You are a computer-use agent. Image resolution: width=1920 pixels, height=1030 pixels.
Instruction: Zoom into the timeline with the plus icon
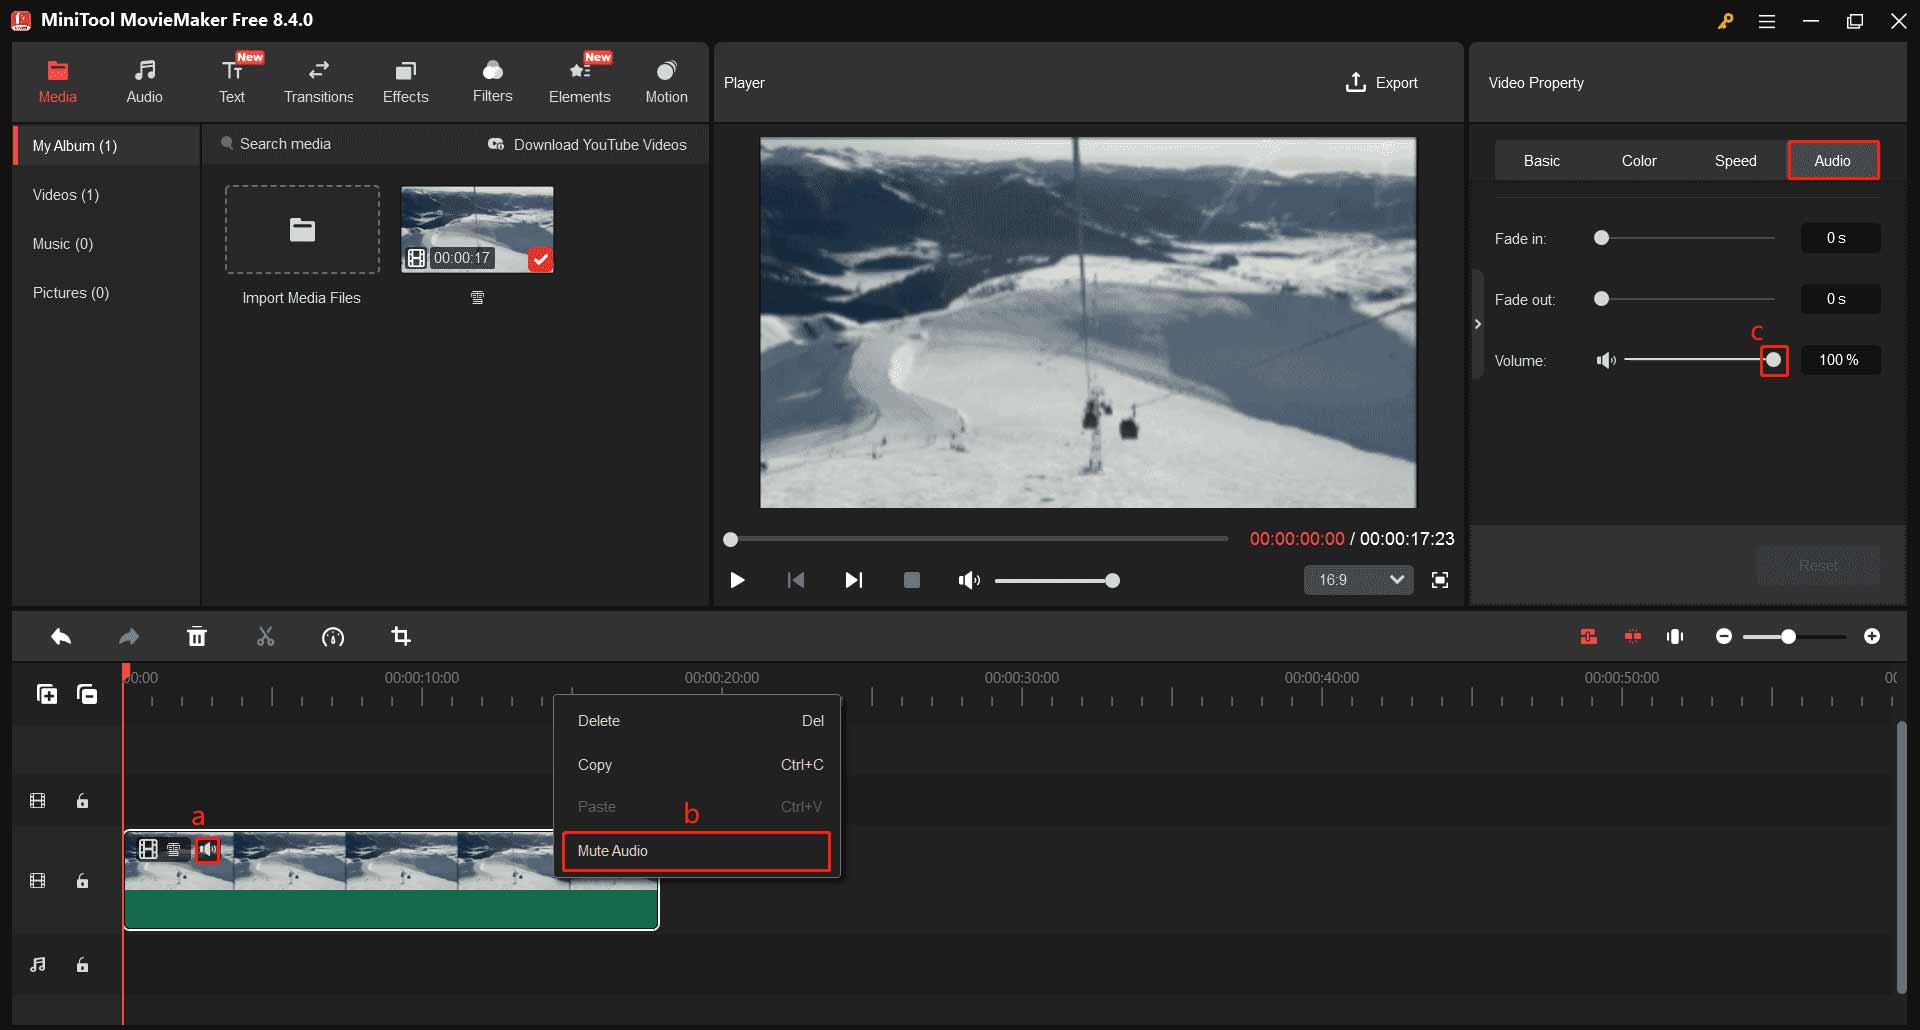coord(1873,636)
